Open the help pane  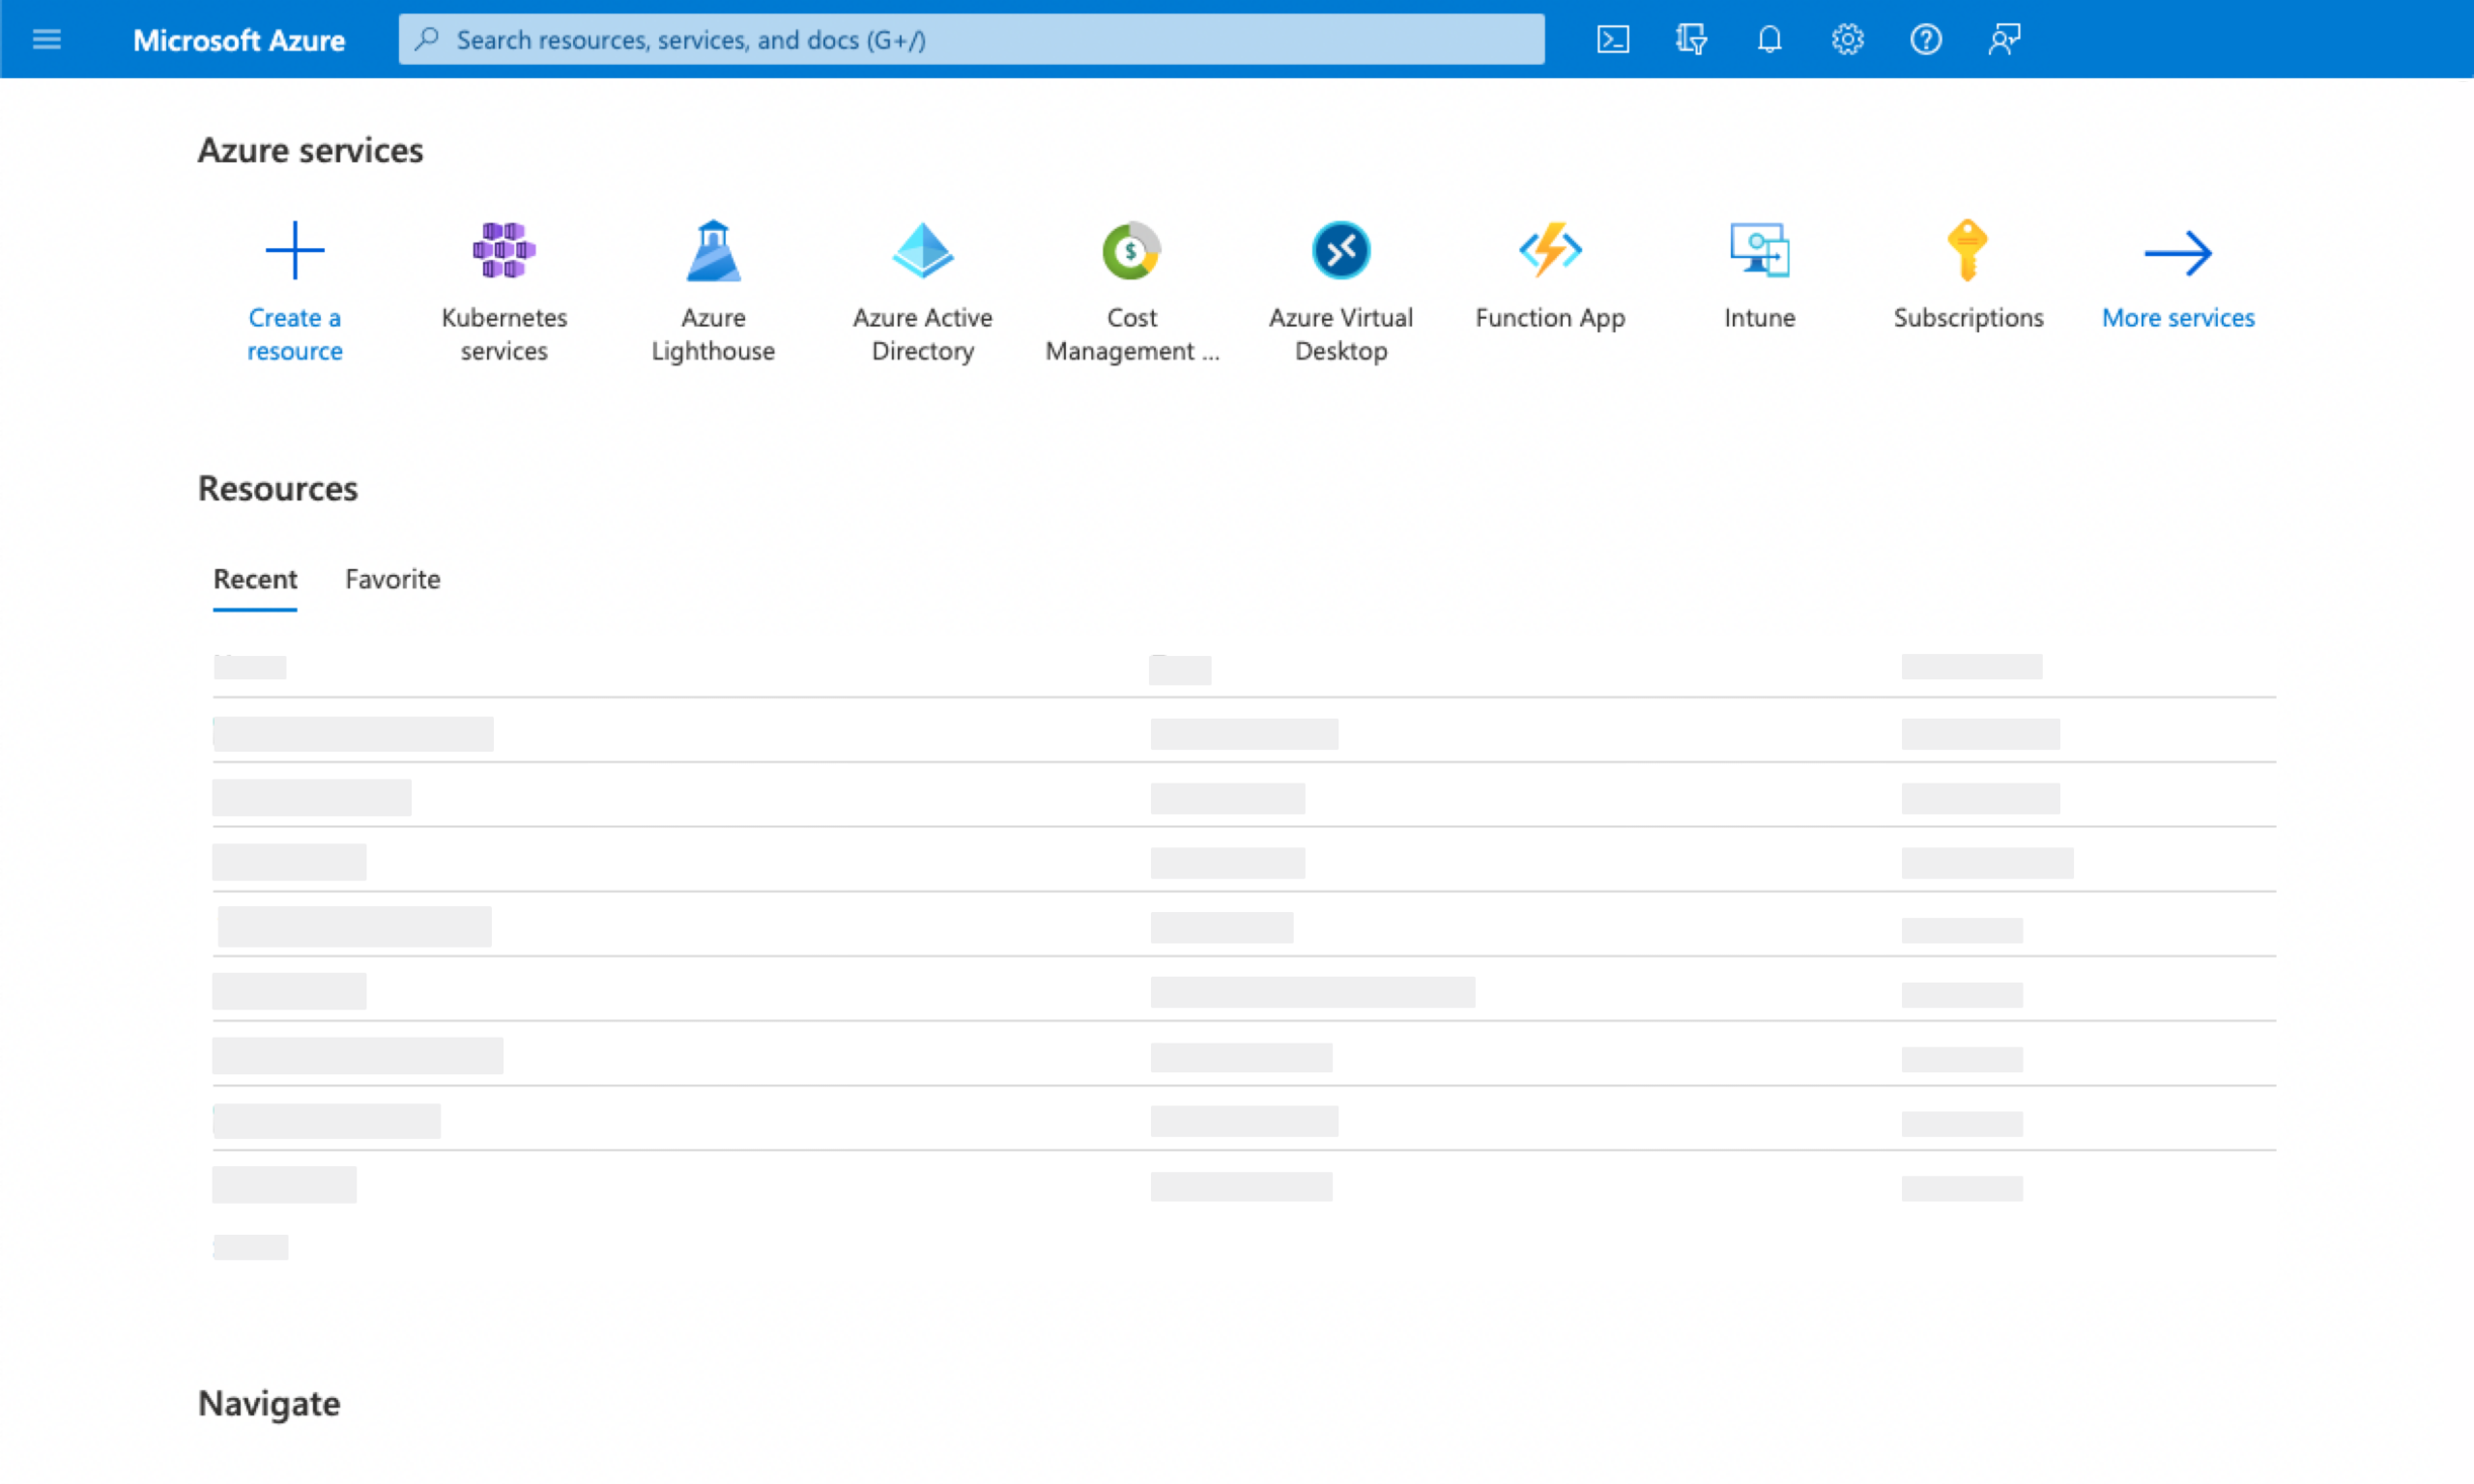tap(1925, 39)
